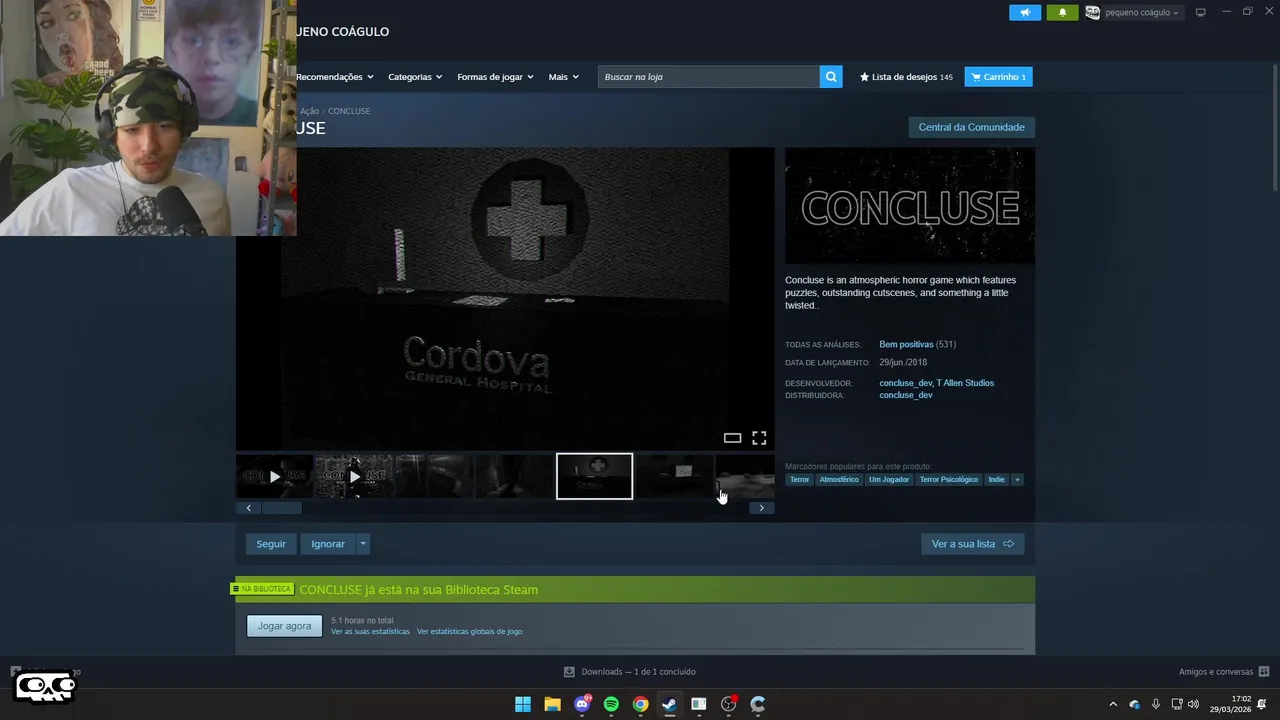This screenshot has height=720, width=1280.
Task: Open the CONCLUSE breadcrumb link
Action: (x=349, y=111)
